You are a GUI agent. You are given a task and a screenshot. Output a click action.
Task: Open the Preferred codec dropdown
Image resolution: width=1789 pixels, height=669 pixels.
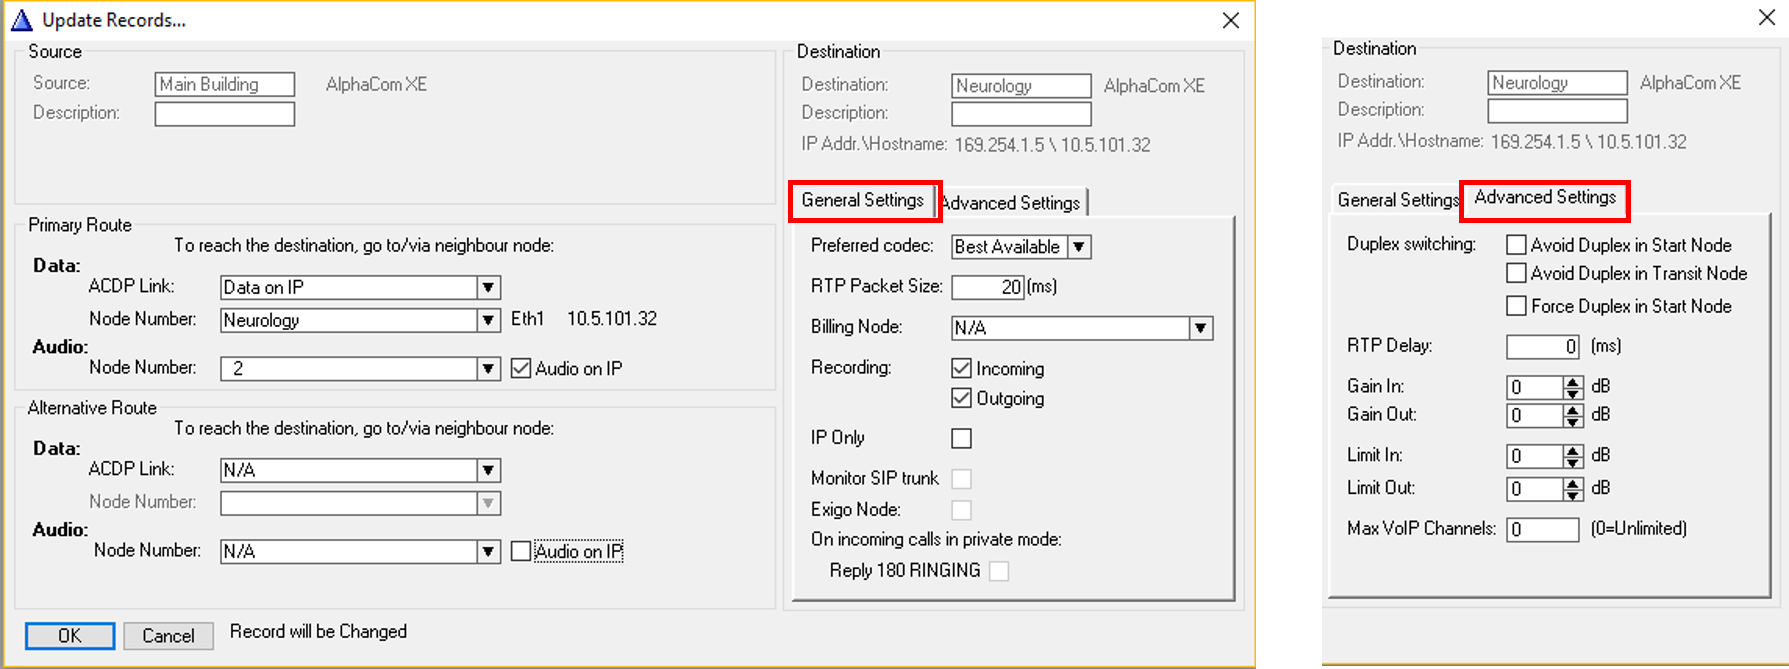(1078, 247)
